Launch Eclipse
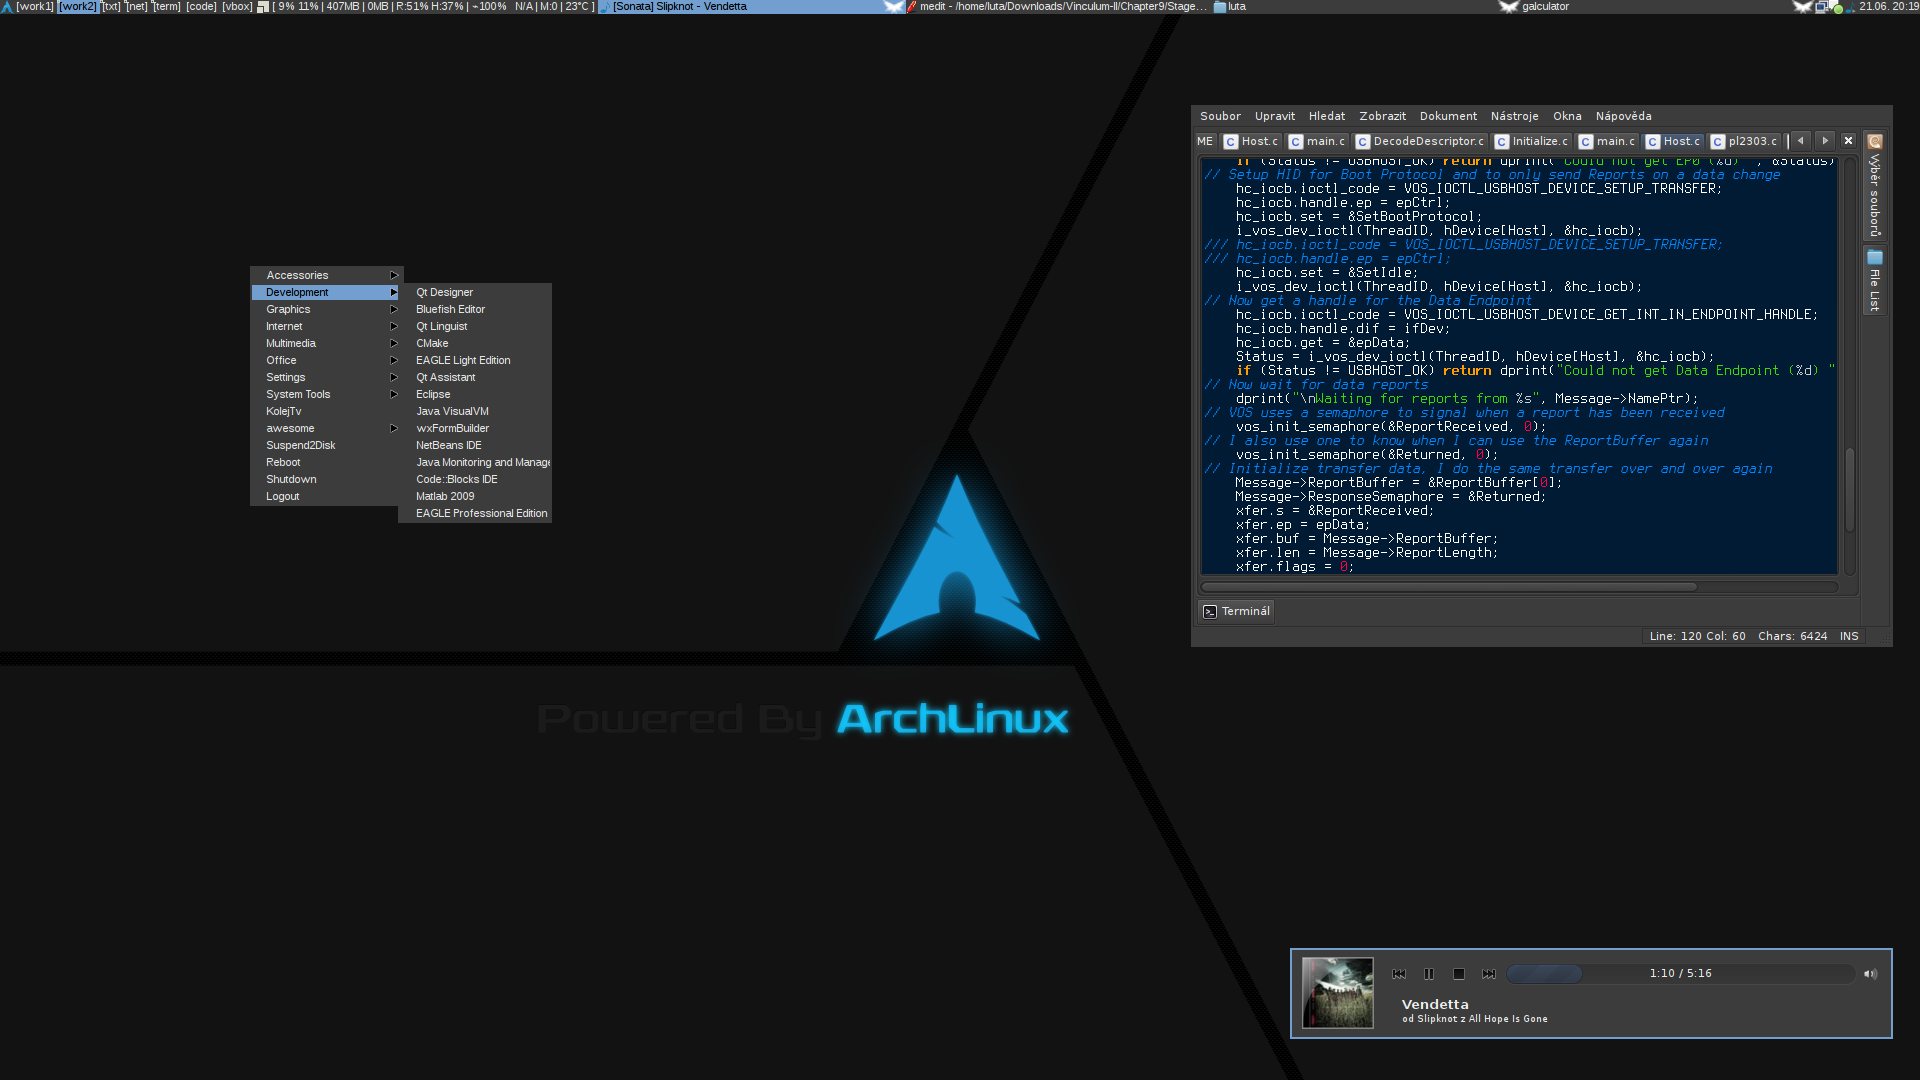 pyautogui.click(x=475, y=394)
